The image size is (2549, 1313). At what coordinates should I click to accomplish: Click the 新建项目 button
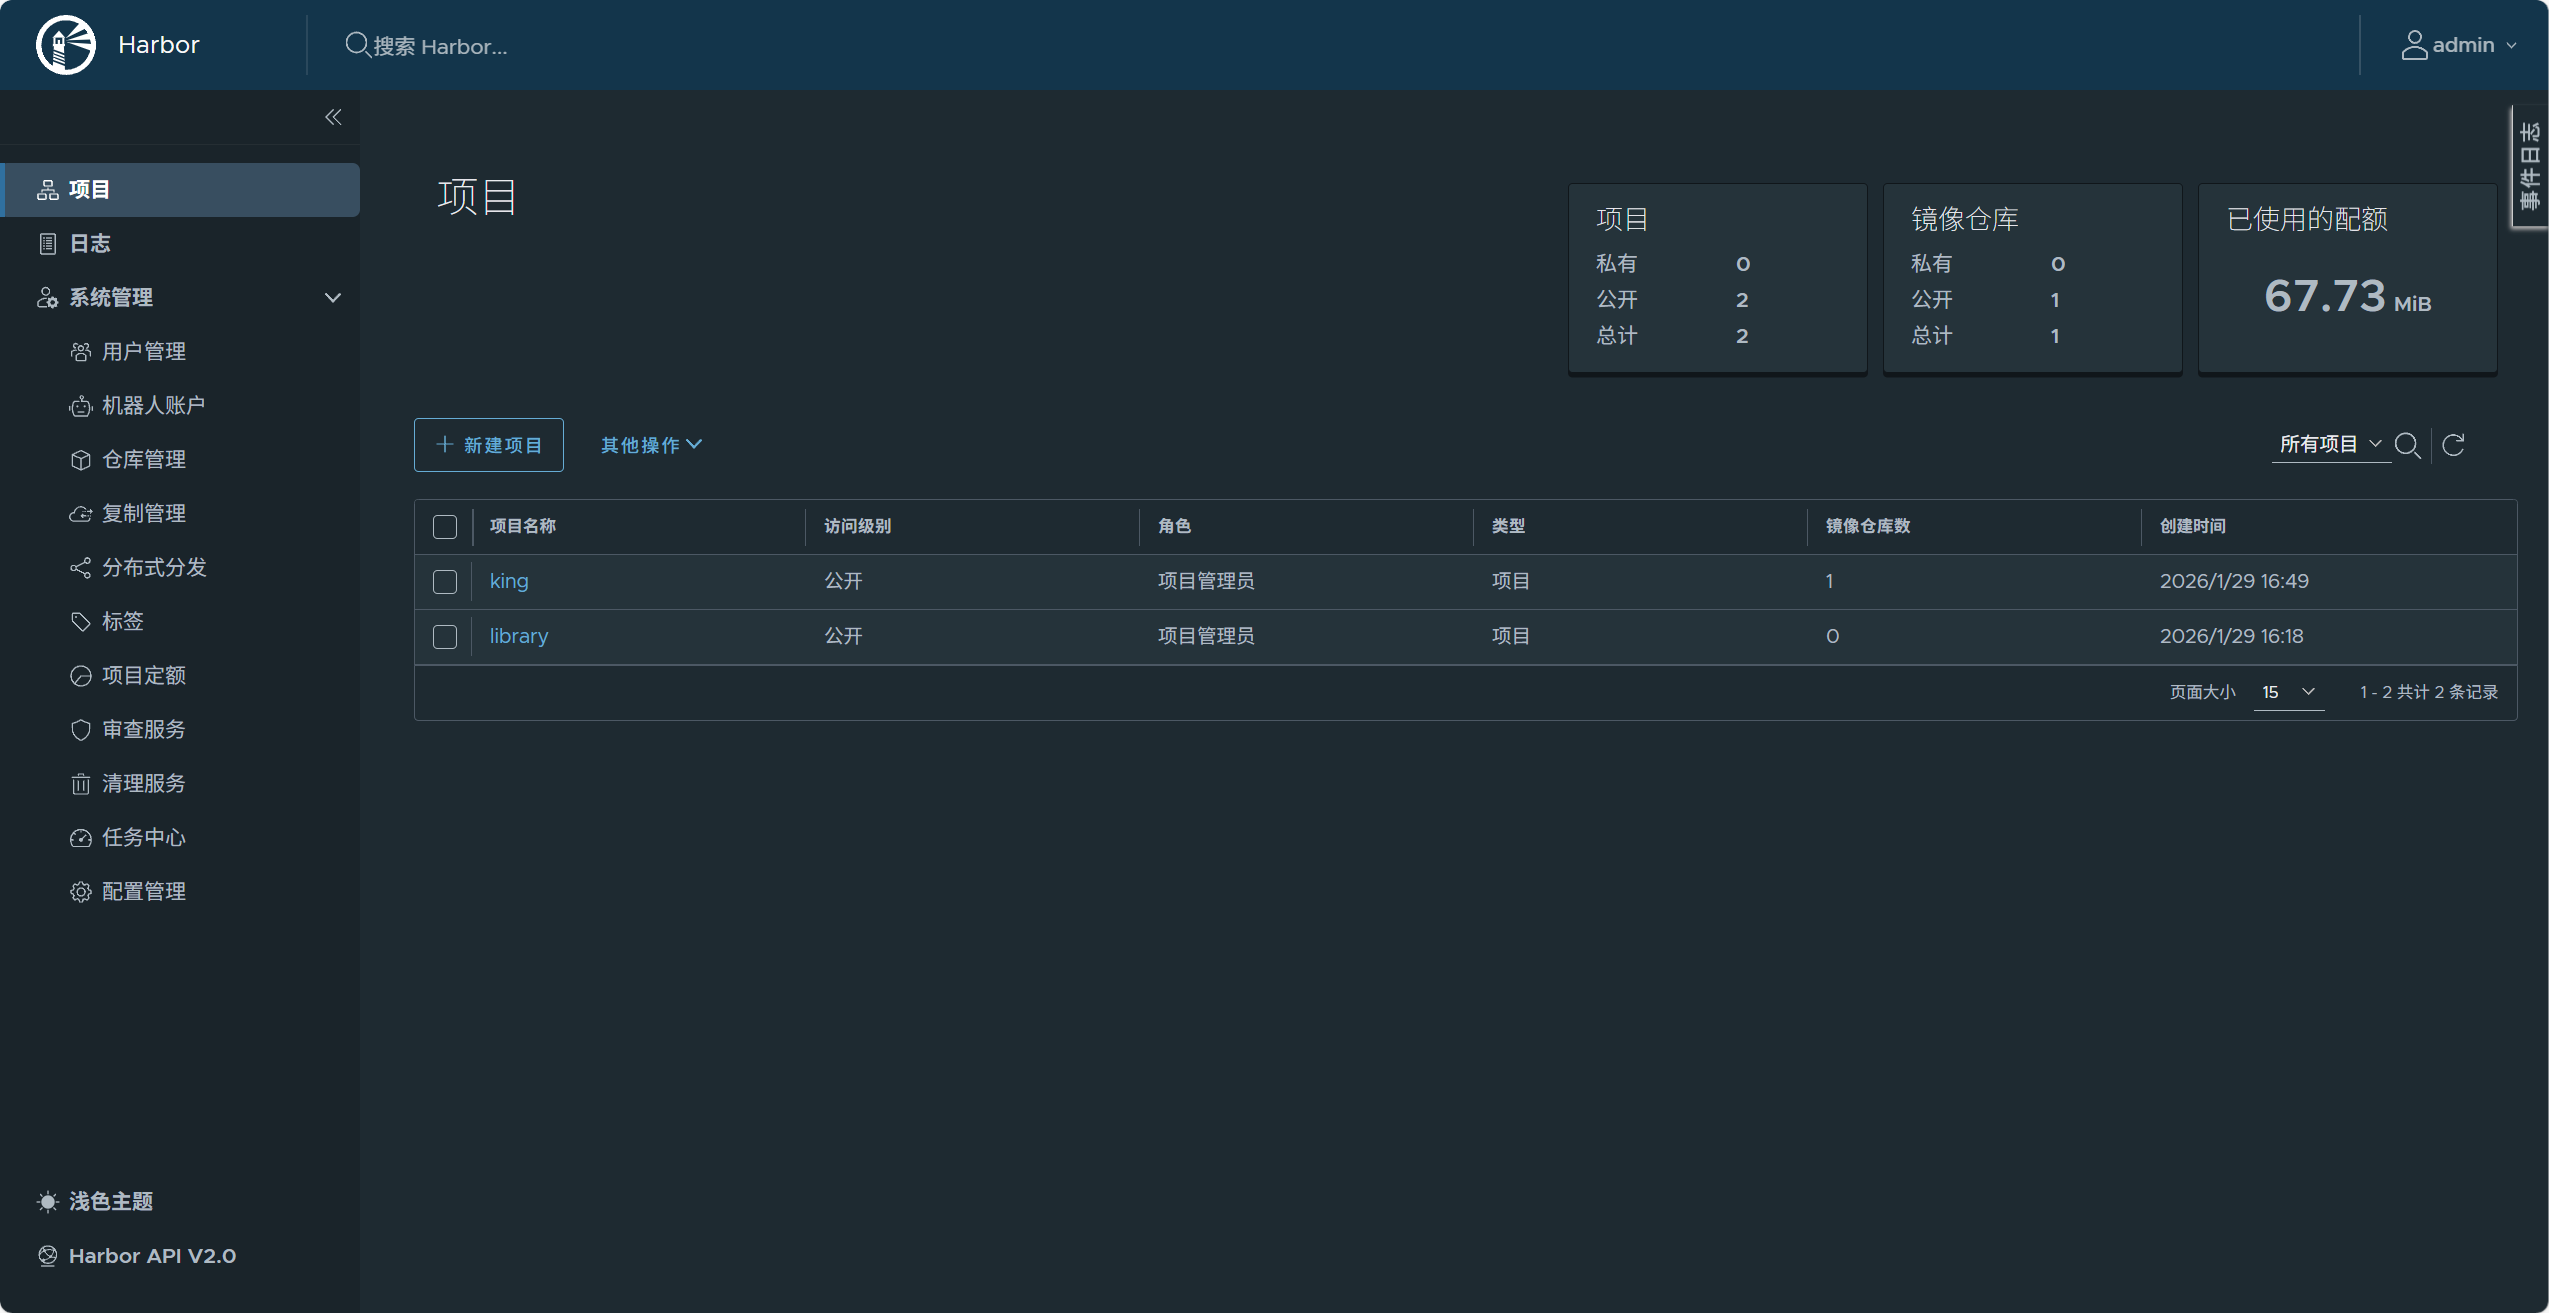coord(489,445)
